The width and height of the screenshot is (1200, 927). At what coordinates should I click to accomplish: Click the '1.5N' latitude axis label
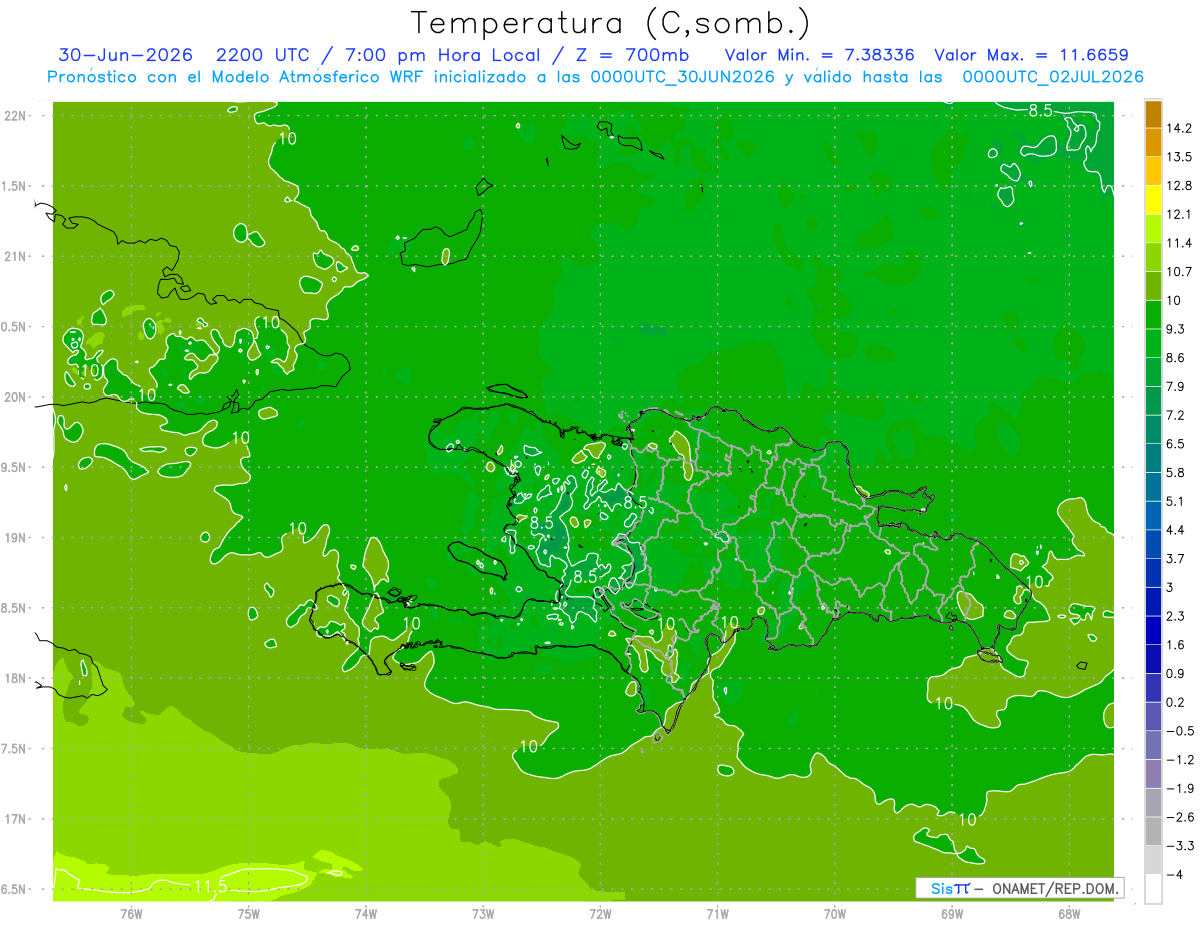tap(15, 186)
